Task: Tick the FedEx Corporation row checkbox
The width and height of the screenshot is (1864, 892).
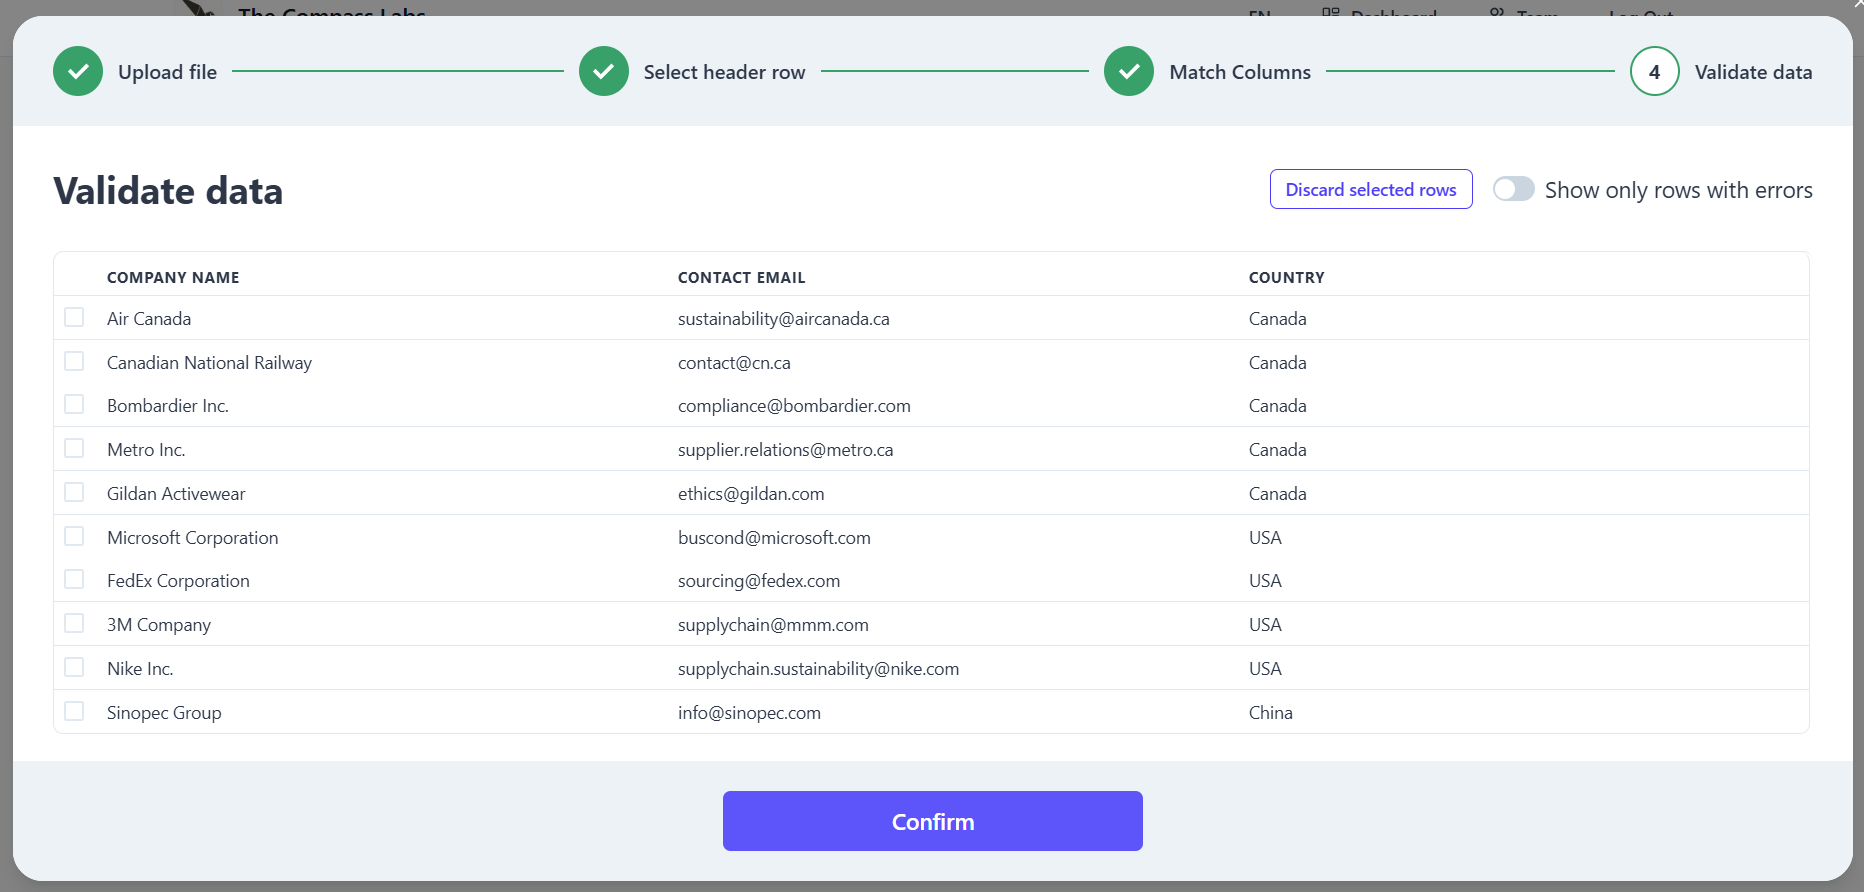Action: pos(74,579)
